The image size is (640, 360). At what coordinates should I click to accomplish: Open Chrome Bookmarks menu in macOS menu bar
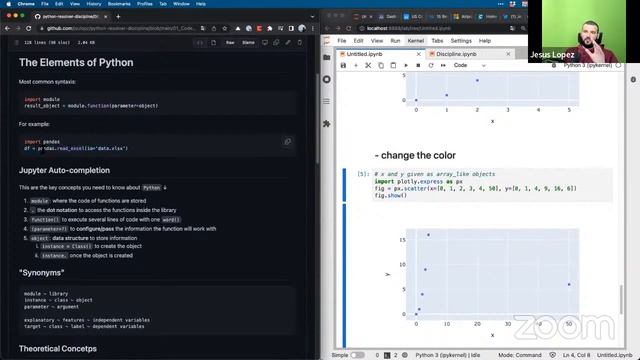point(119,4)
